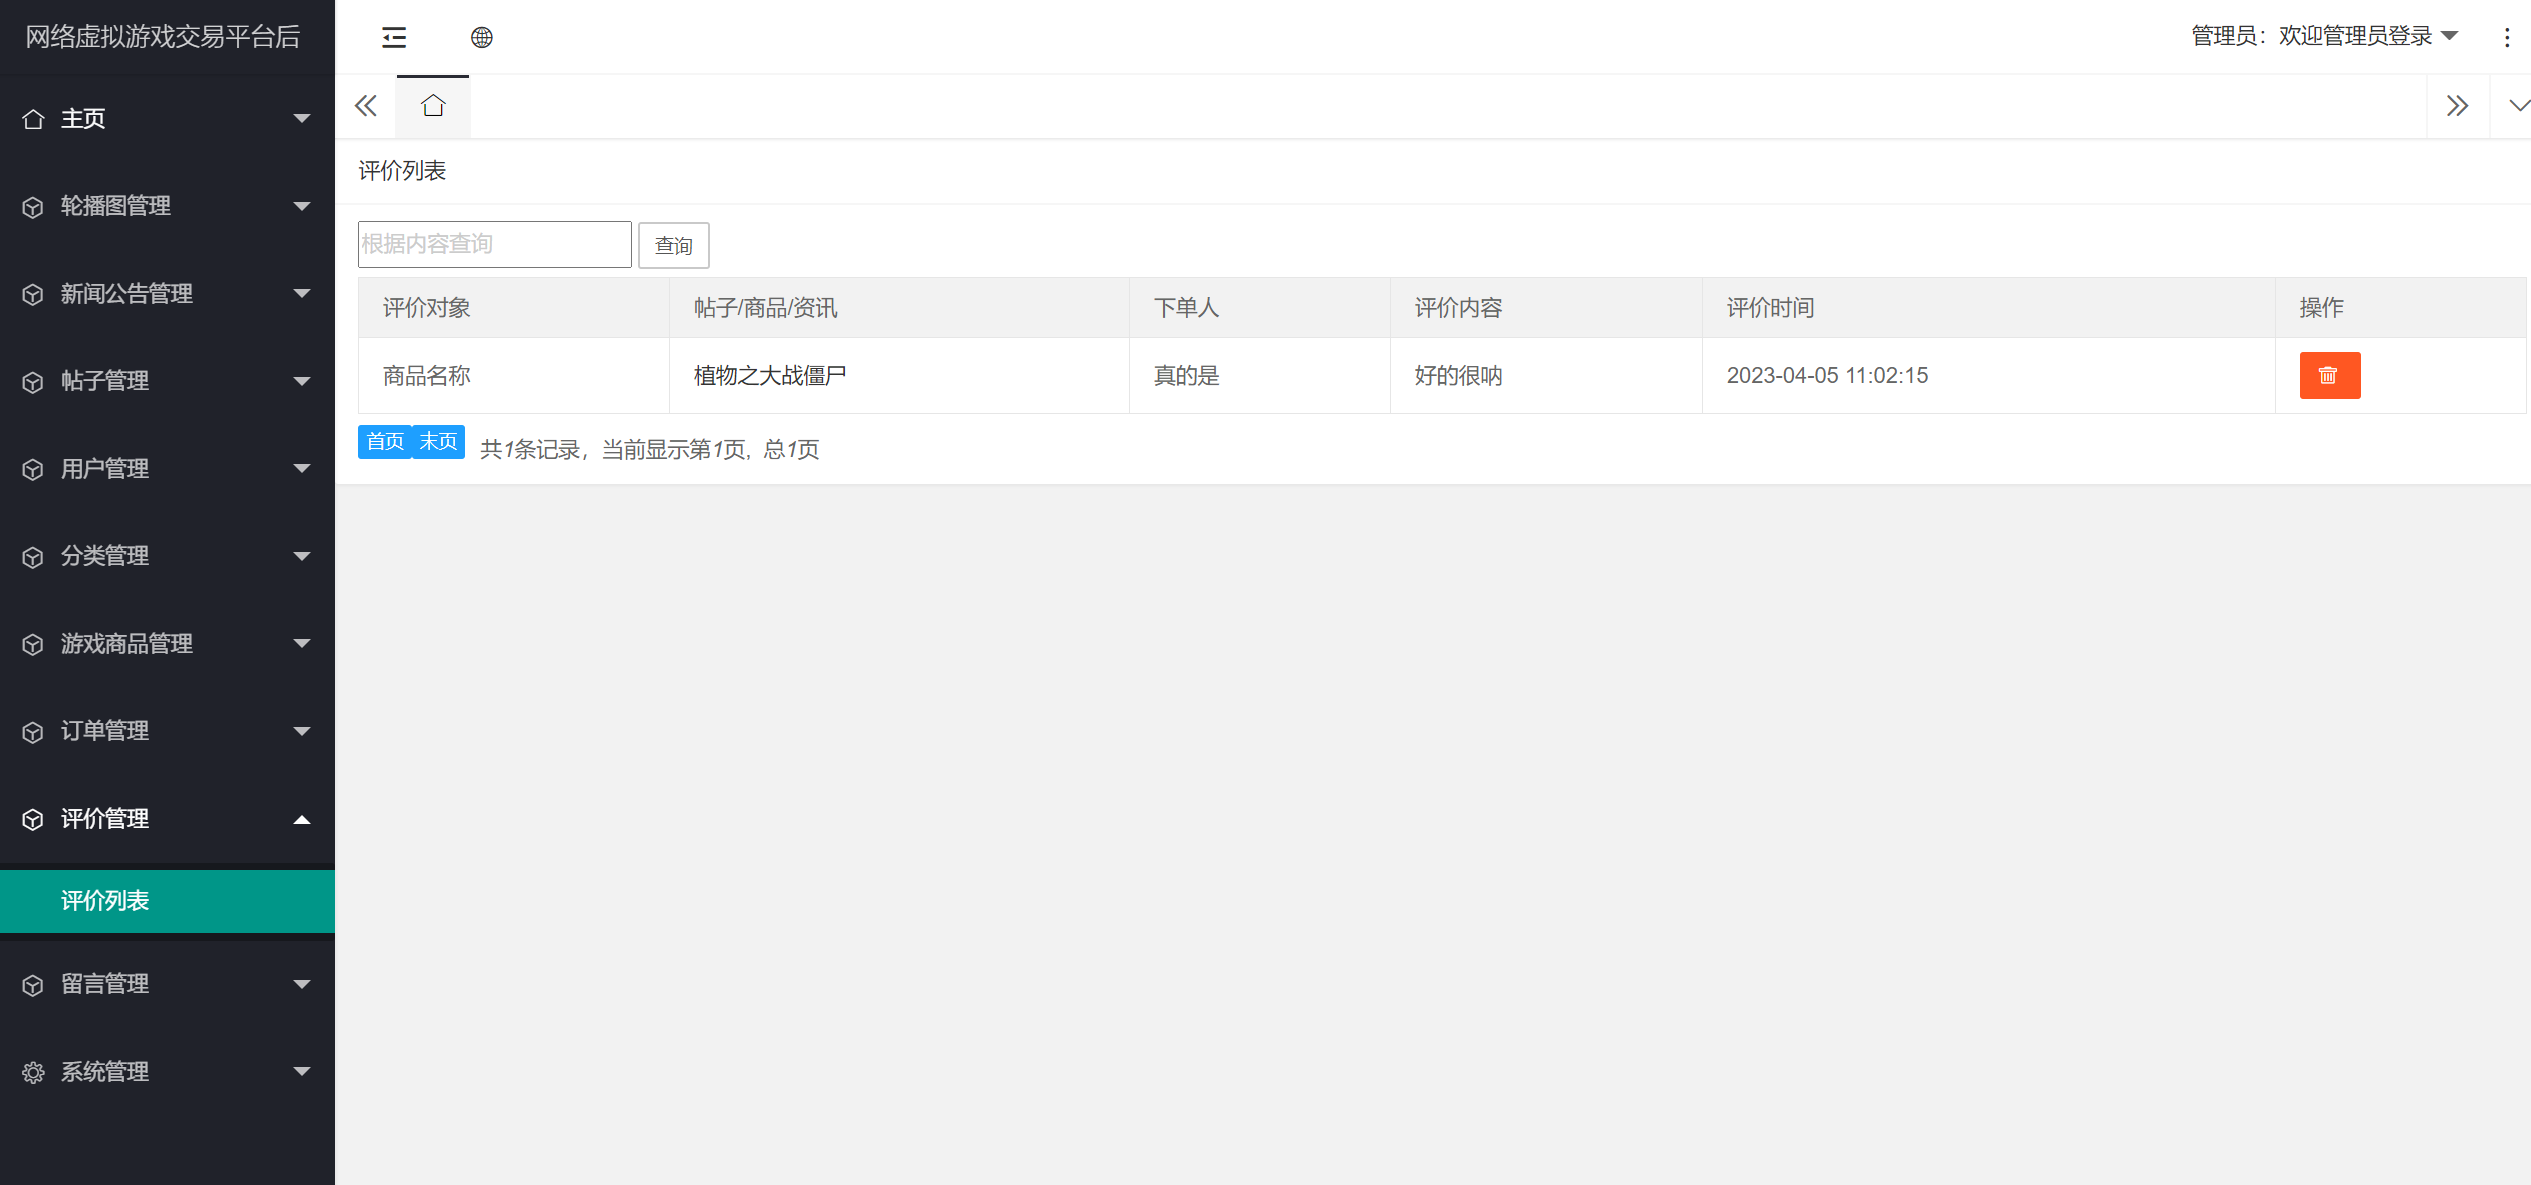This screenshot has width=2531, height=1185.
Task: Open the three-dot more options icon
Action: tap(2506, 38)
